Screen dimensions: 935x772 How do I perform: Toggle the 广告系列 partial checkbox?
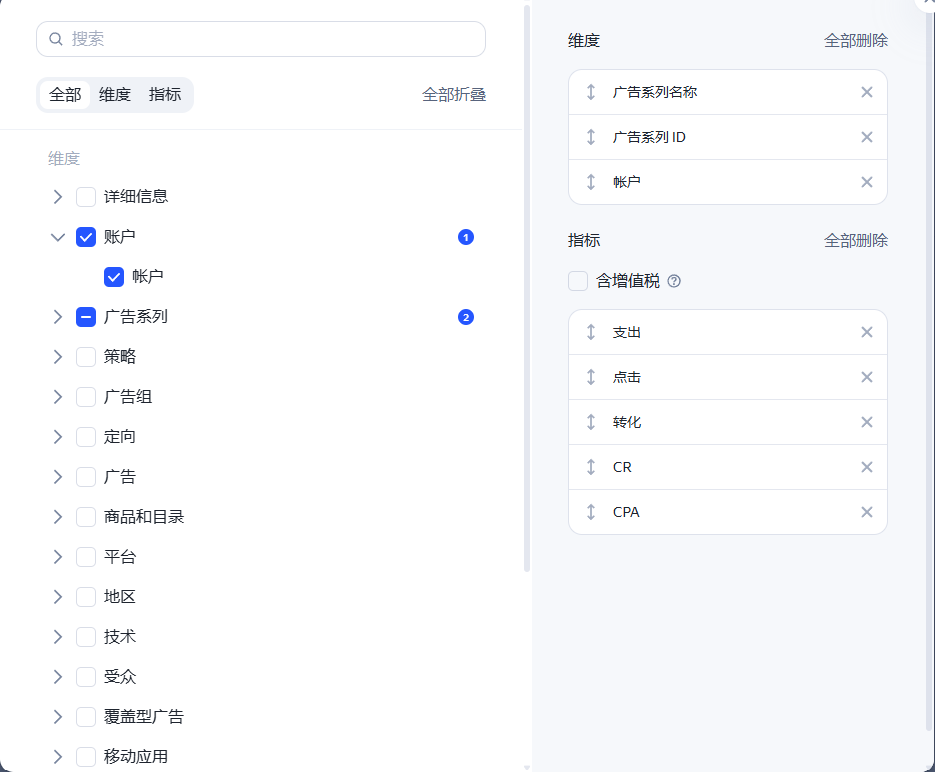click(x=86, y=317)
